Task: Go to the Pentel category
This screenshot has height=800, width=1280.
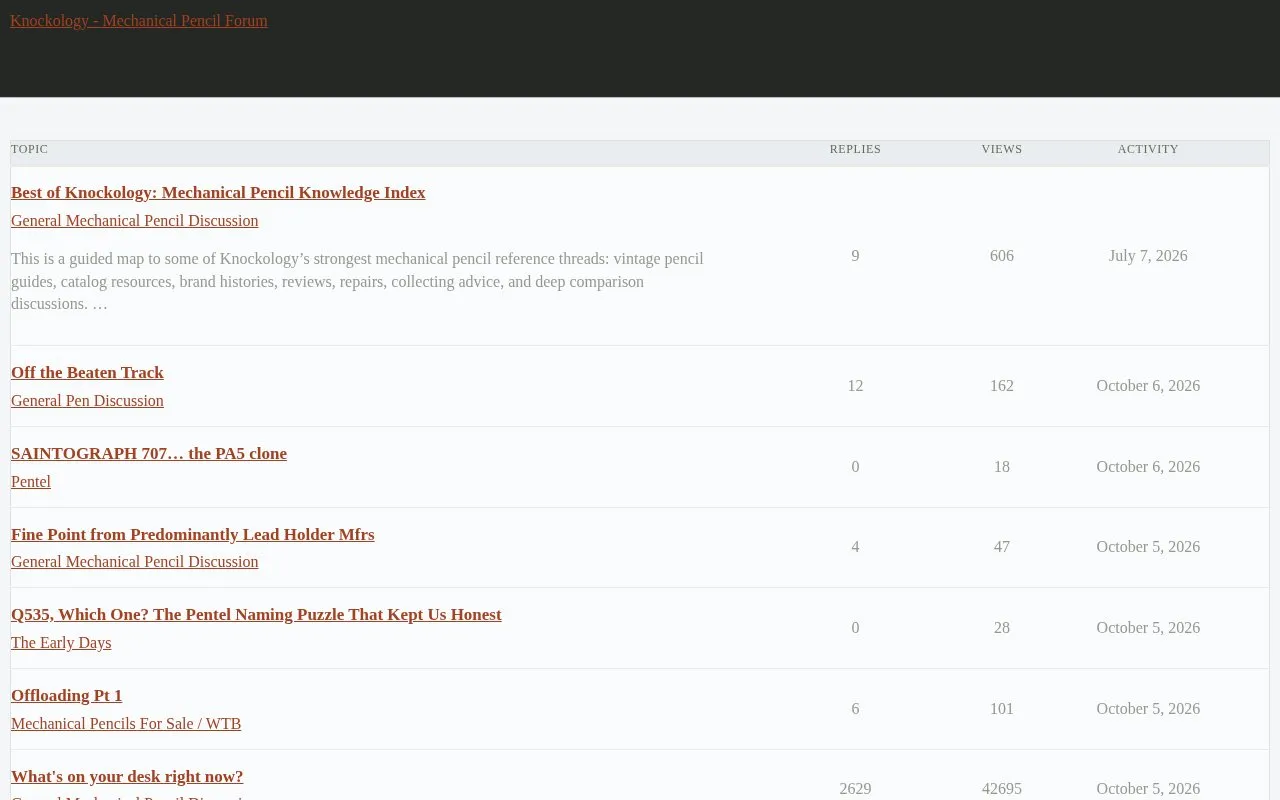Action: pos(31,482)
